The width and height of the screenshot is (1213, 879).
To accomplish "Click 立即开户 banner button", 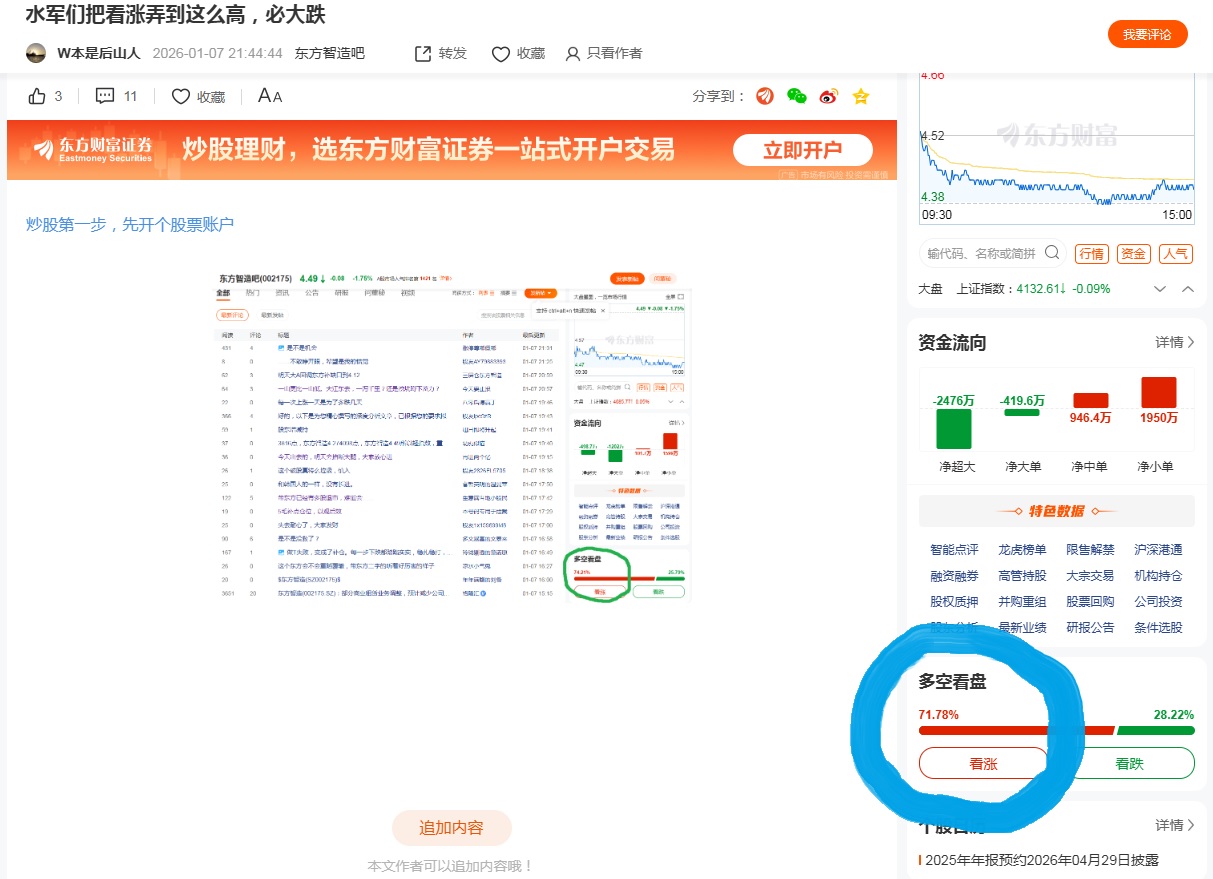I will tap(803, 151).
